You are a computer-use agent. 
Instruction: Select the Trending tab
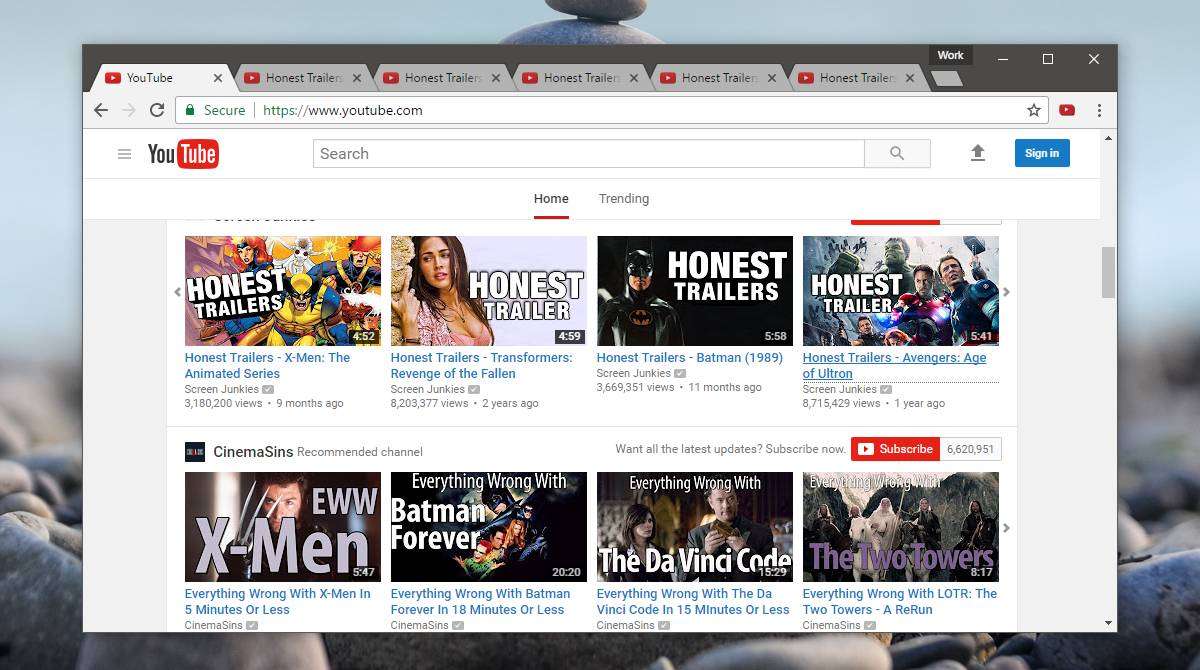[x=624, y=198]
